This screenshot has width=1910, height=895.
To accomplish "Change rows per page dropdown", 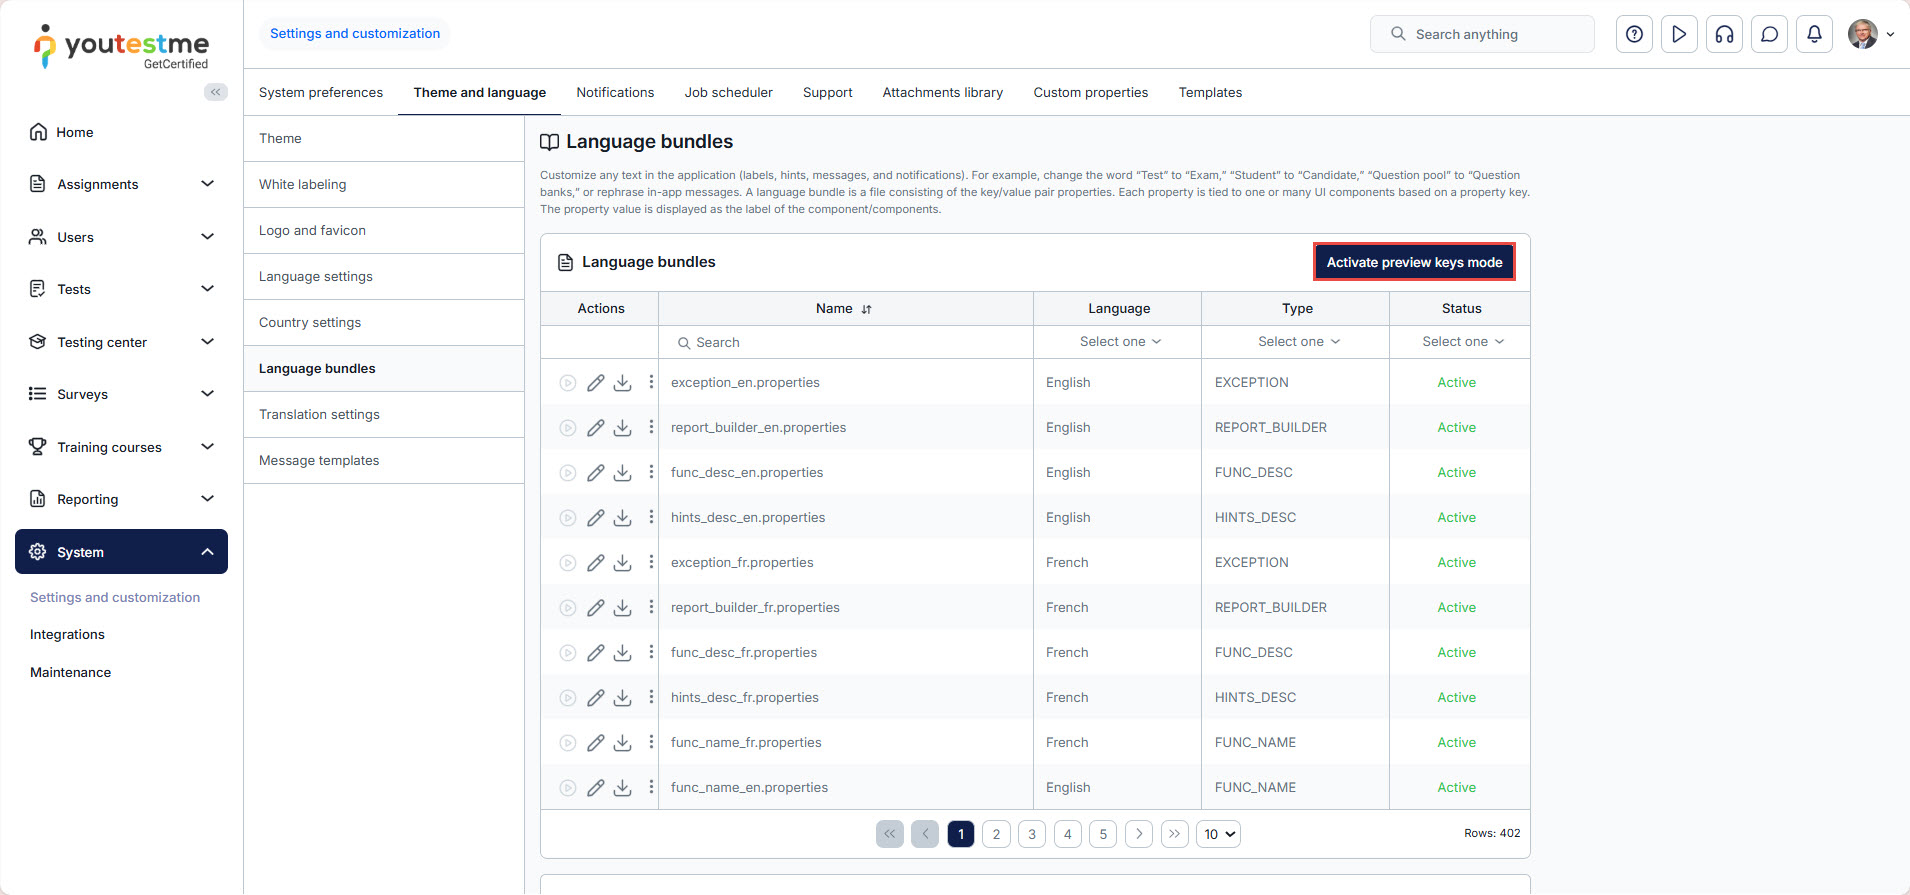I will (x=1218, y=834).
